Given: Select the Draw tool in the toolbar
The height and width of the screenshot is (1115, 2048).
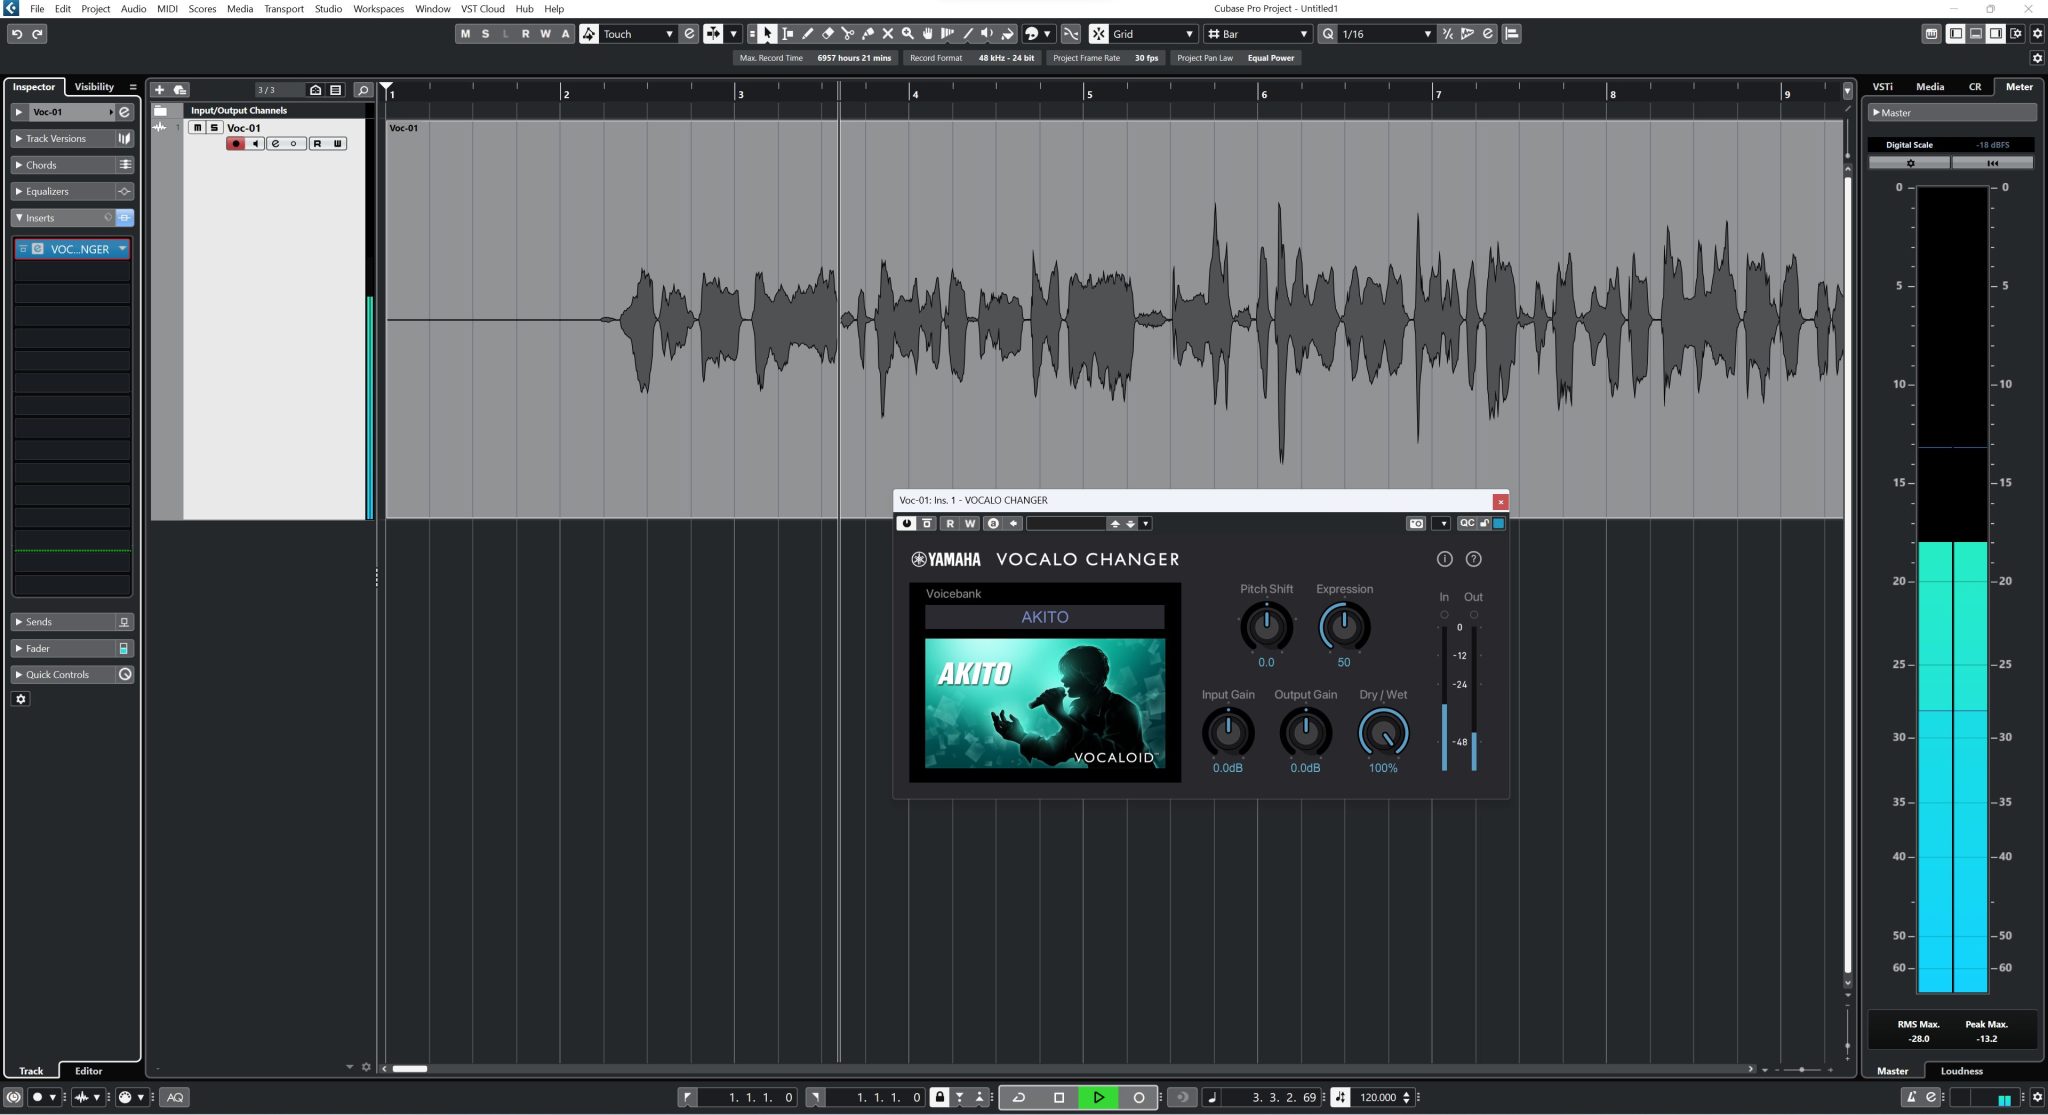Looking at the screenshot, I should pyautogui.click(x=808, y=33).
